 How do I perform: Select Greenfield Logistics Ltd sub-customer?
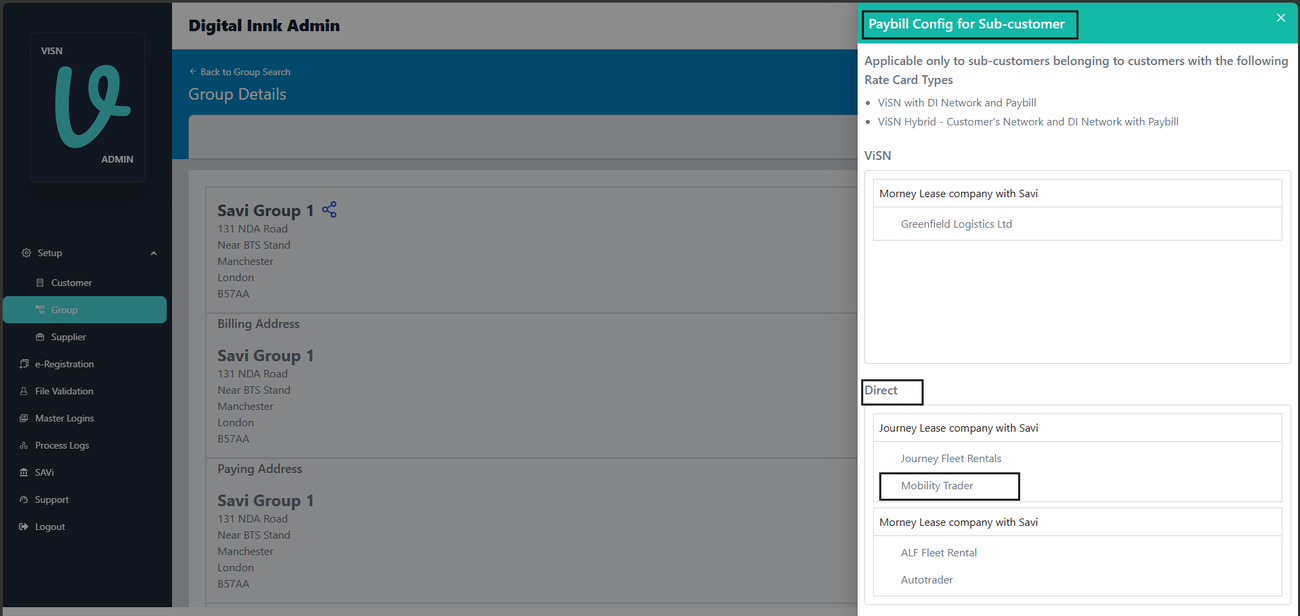tap(956, 224)
